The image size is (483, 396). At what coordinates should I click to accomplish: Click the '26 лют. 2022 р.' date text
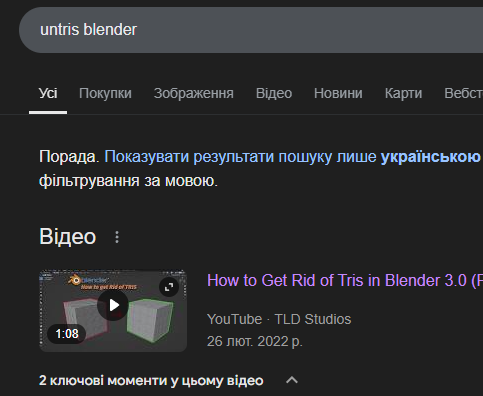[x=255, y=341]
